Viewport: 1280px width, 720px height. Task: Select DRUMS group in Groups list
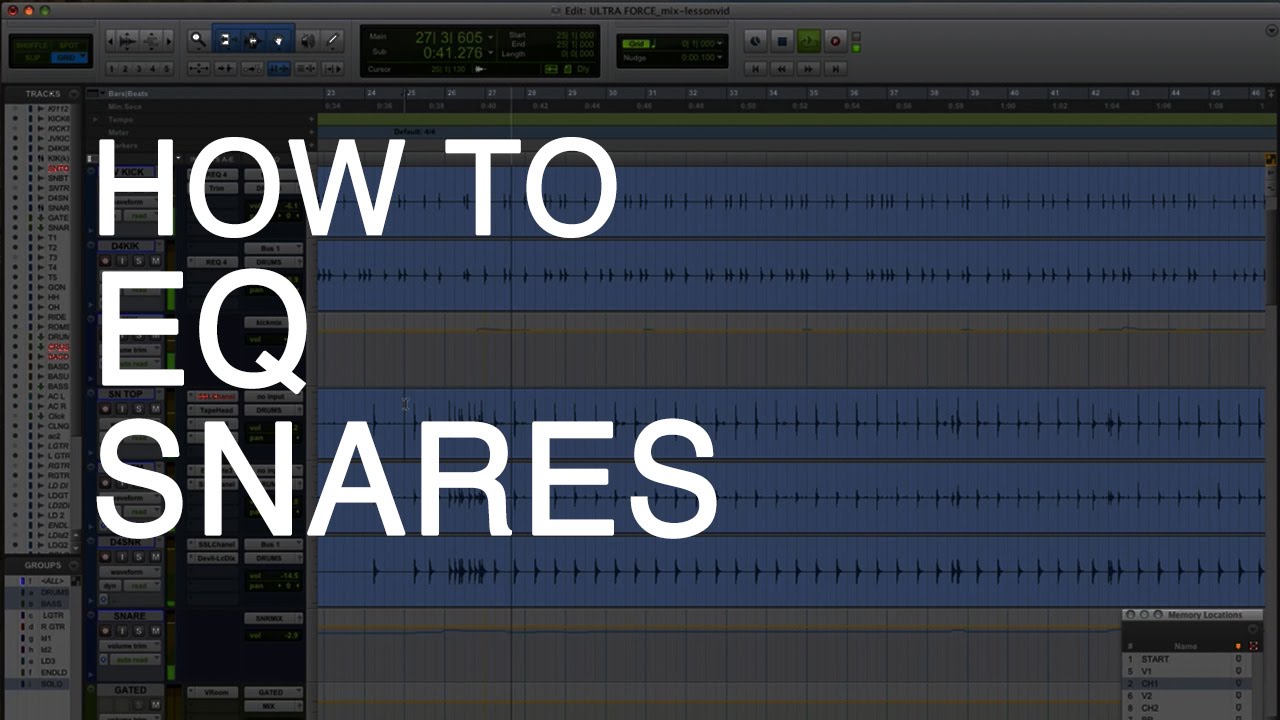pos(55,592)
